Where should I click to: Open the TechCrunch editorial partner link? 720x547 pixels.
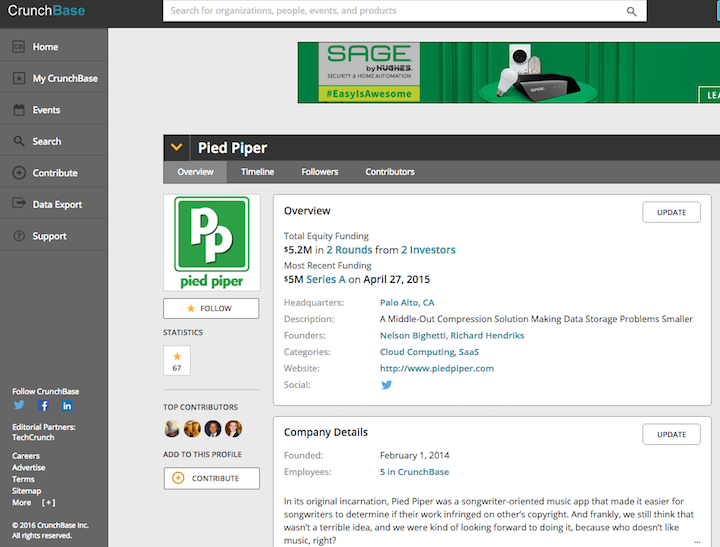click(33, 437)
